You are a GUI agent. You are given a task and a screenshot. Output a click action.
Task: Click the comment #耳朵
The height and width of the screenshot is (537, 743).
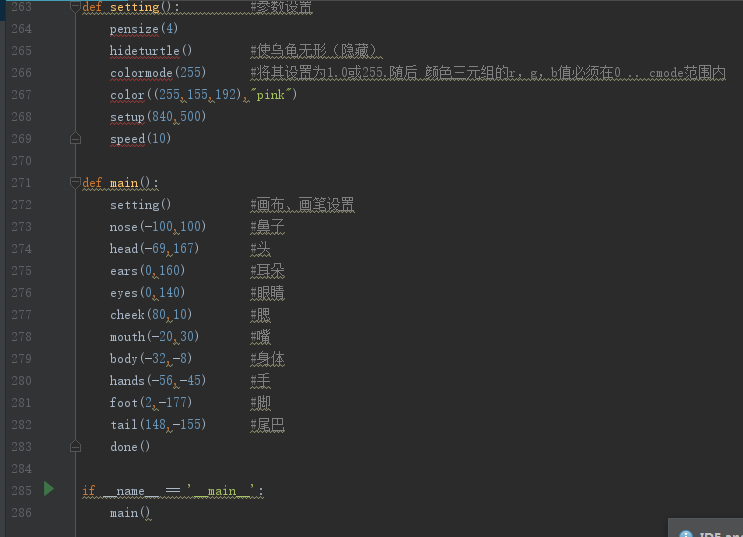[x=267, y=271]
